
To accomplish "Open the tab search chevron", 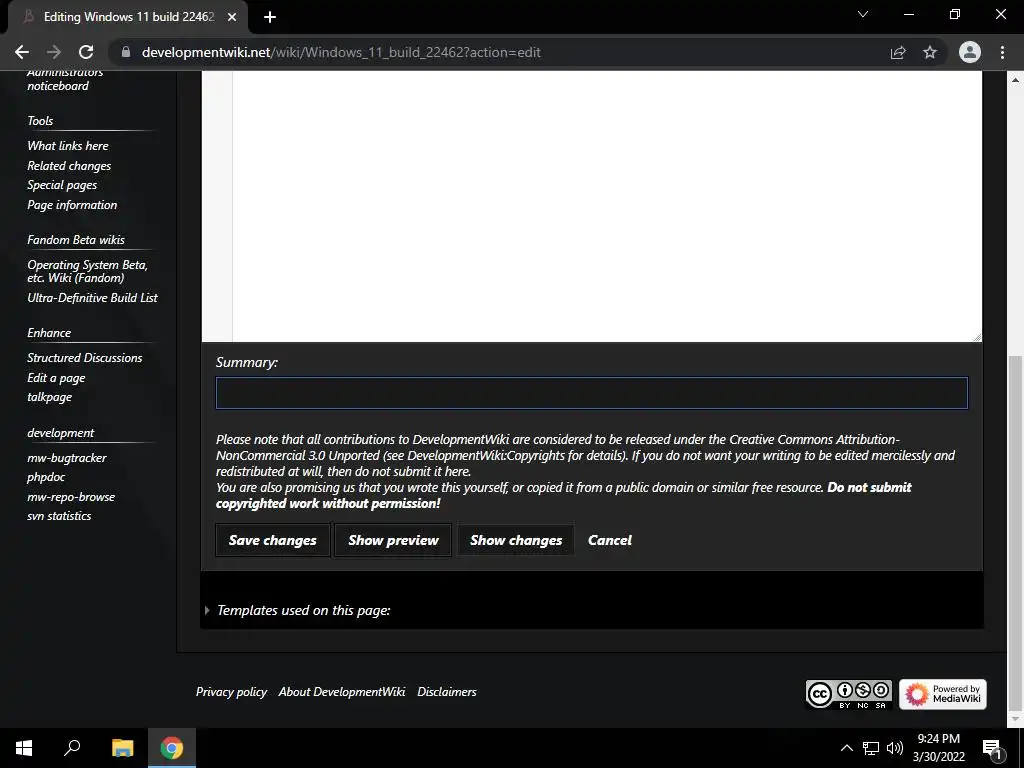I will click(x=863, y=14).
